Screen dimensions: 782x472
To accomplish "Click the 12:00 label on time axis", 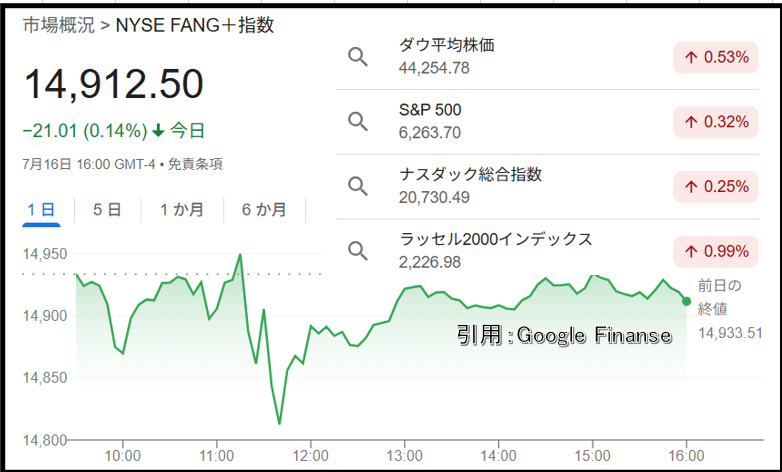I will click(311, 456).
